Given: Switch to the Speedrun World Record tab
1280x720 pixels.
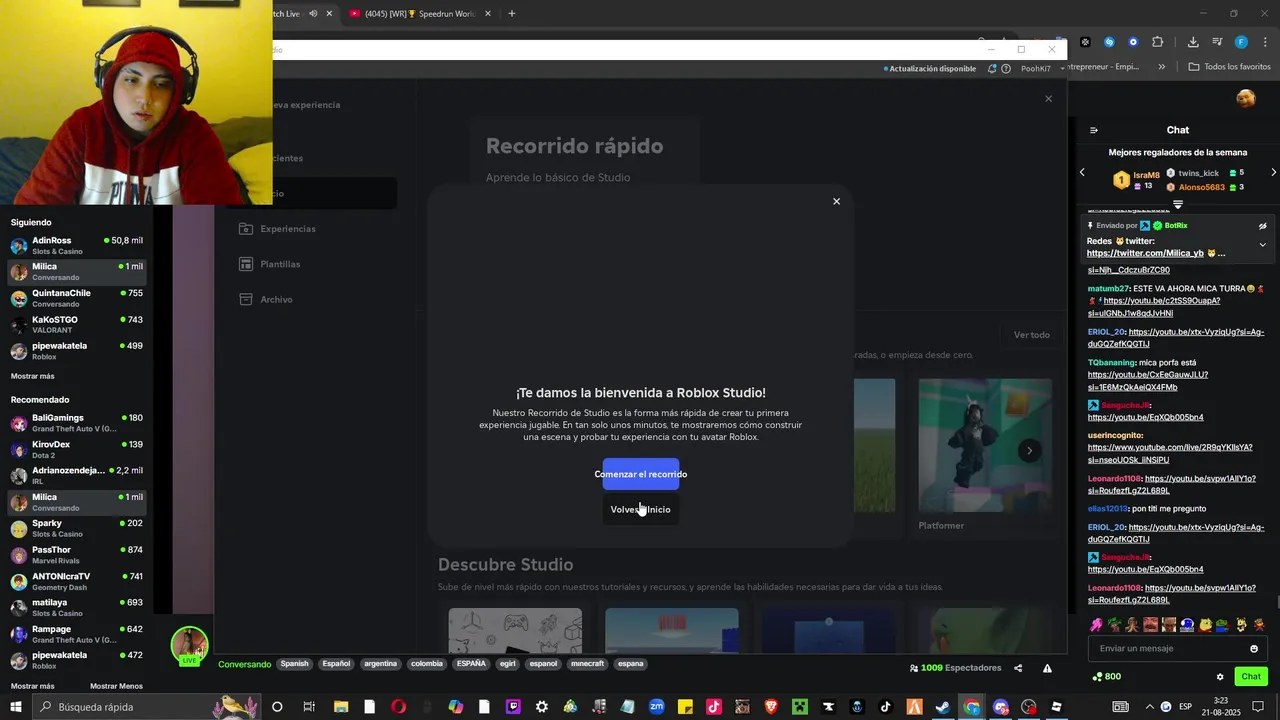Looking at the screenshot, I should pyautogui.click(x=420, y=14).
